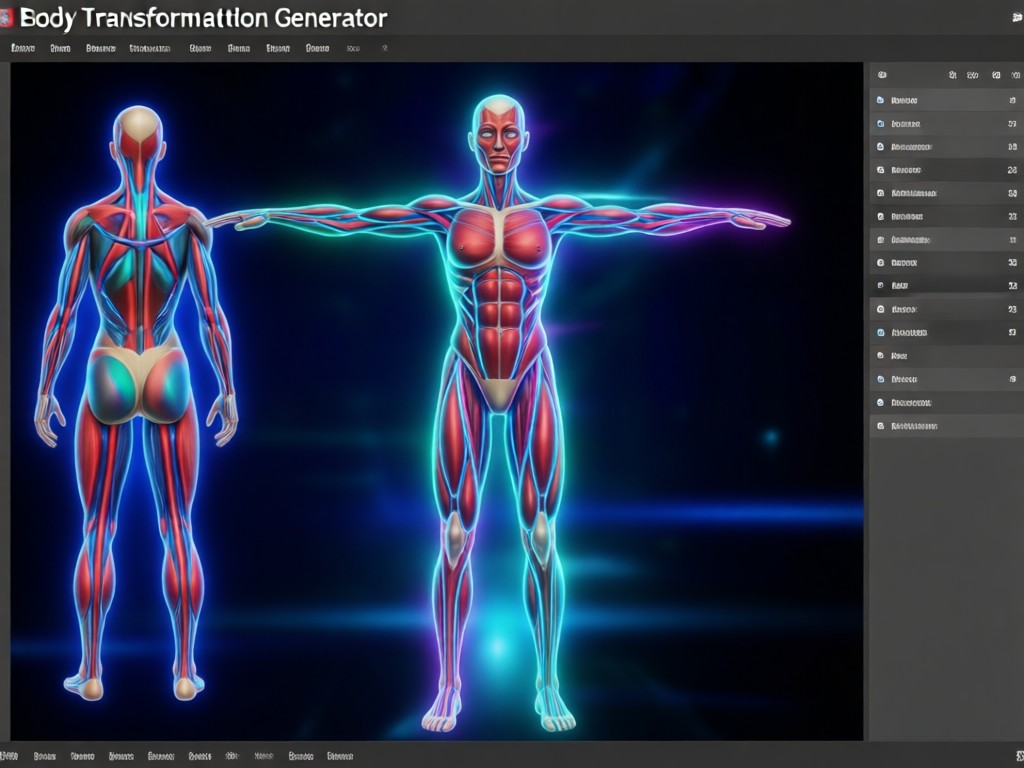Click the head of the front-view figure
The height and width of the screenshot is (768, 1024).
click(x=498, y=134)
